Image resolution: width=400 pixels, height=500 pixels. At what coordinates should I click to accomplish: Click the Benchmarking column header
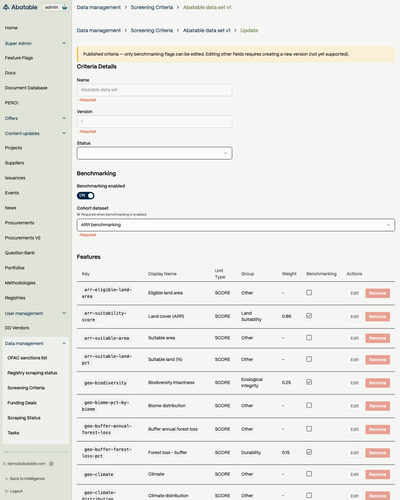coord(321,274)
